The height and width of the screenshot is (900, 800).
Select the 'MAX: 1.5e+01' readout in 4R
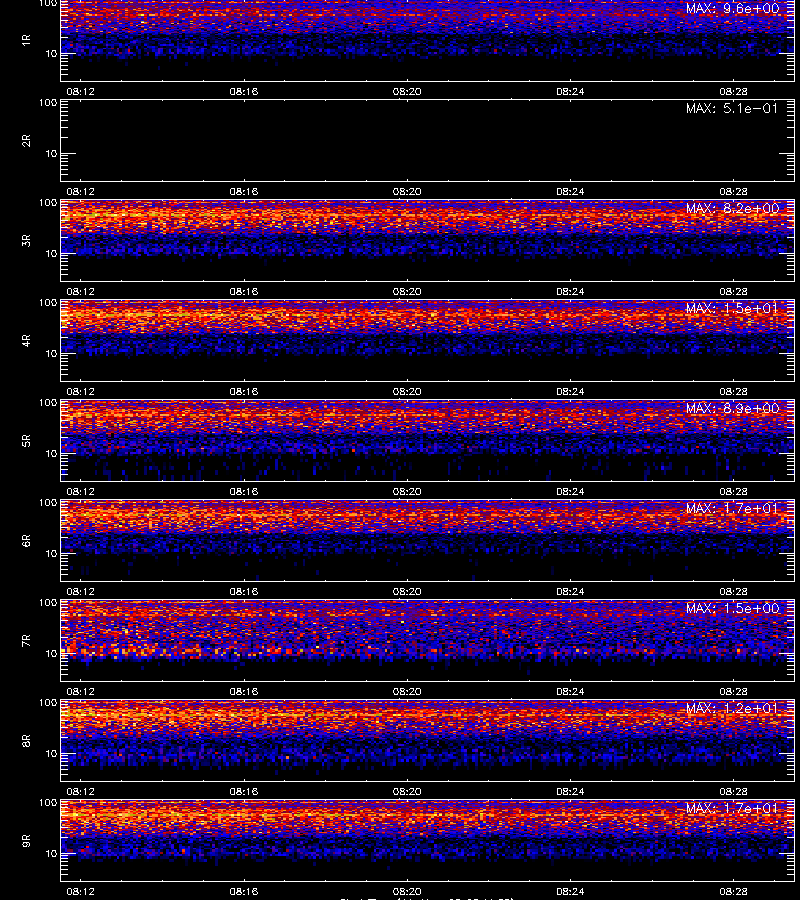[x=732, y=308]
